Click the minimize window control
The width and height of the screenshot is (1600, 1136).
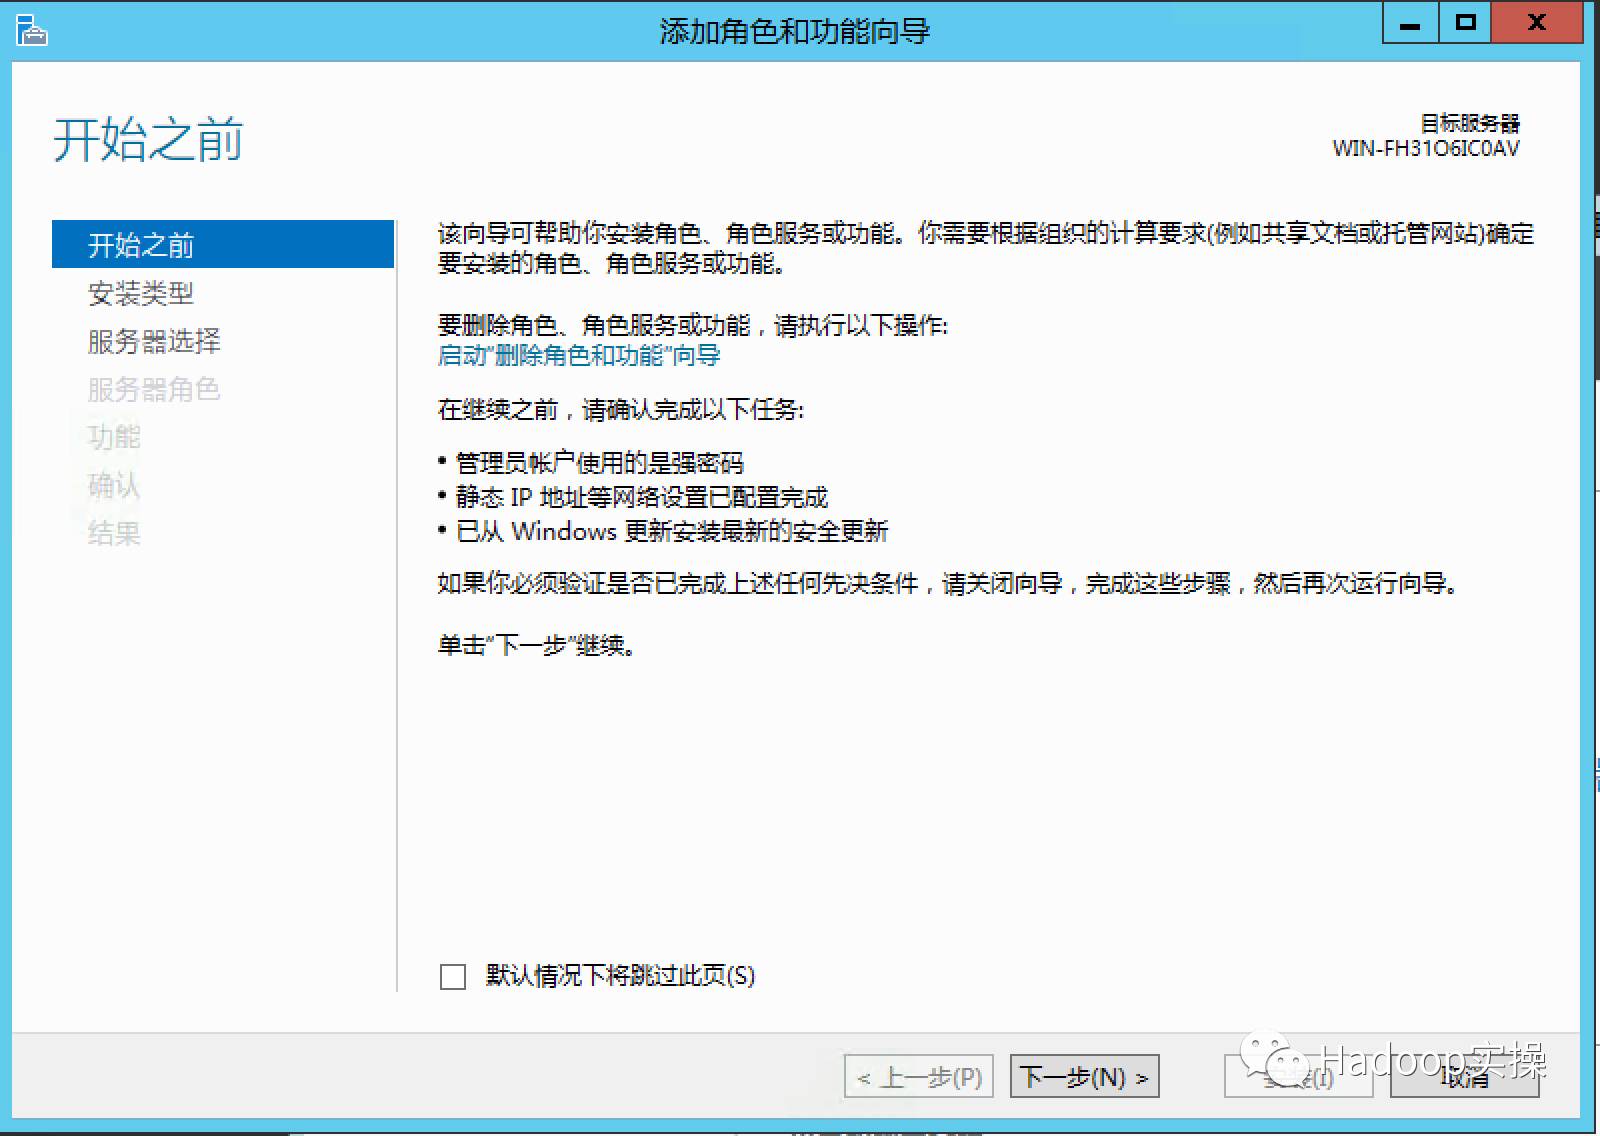1409,22
